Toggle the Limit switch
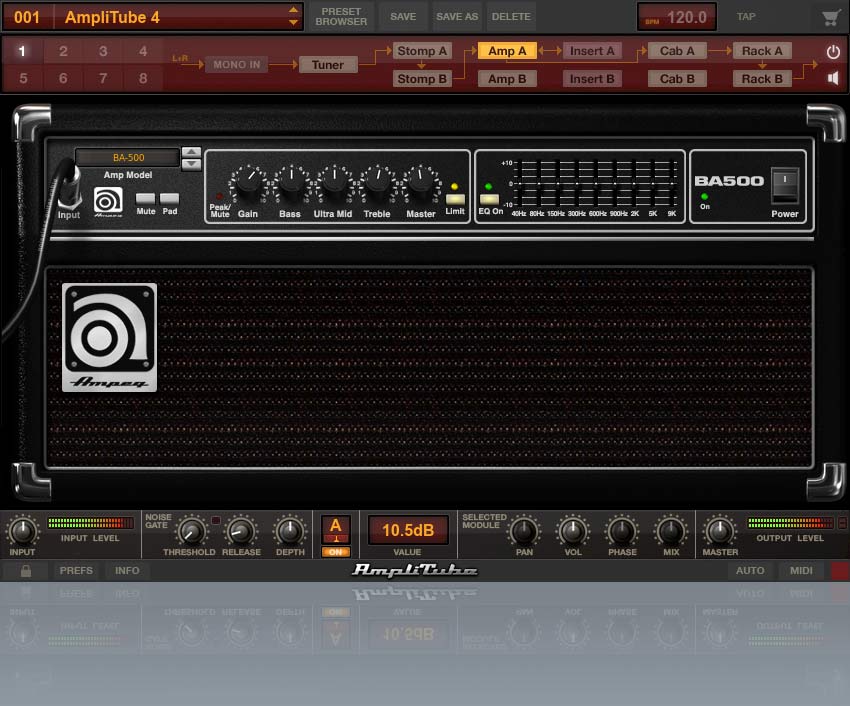Screen dimensions: 850x706 455,199
